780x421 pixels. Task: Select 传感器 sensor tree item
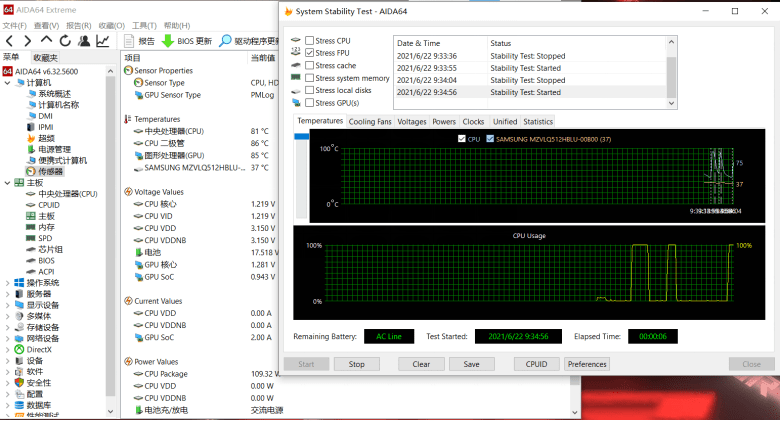click(50, 171)
